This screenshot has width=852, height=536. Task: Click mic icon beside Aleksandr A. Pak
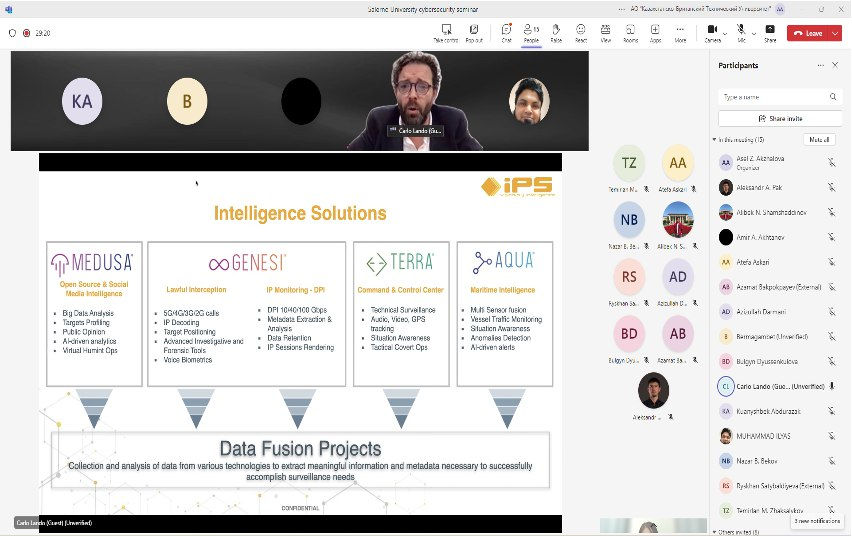pyautogui.click(x=831, y=188)
